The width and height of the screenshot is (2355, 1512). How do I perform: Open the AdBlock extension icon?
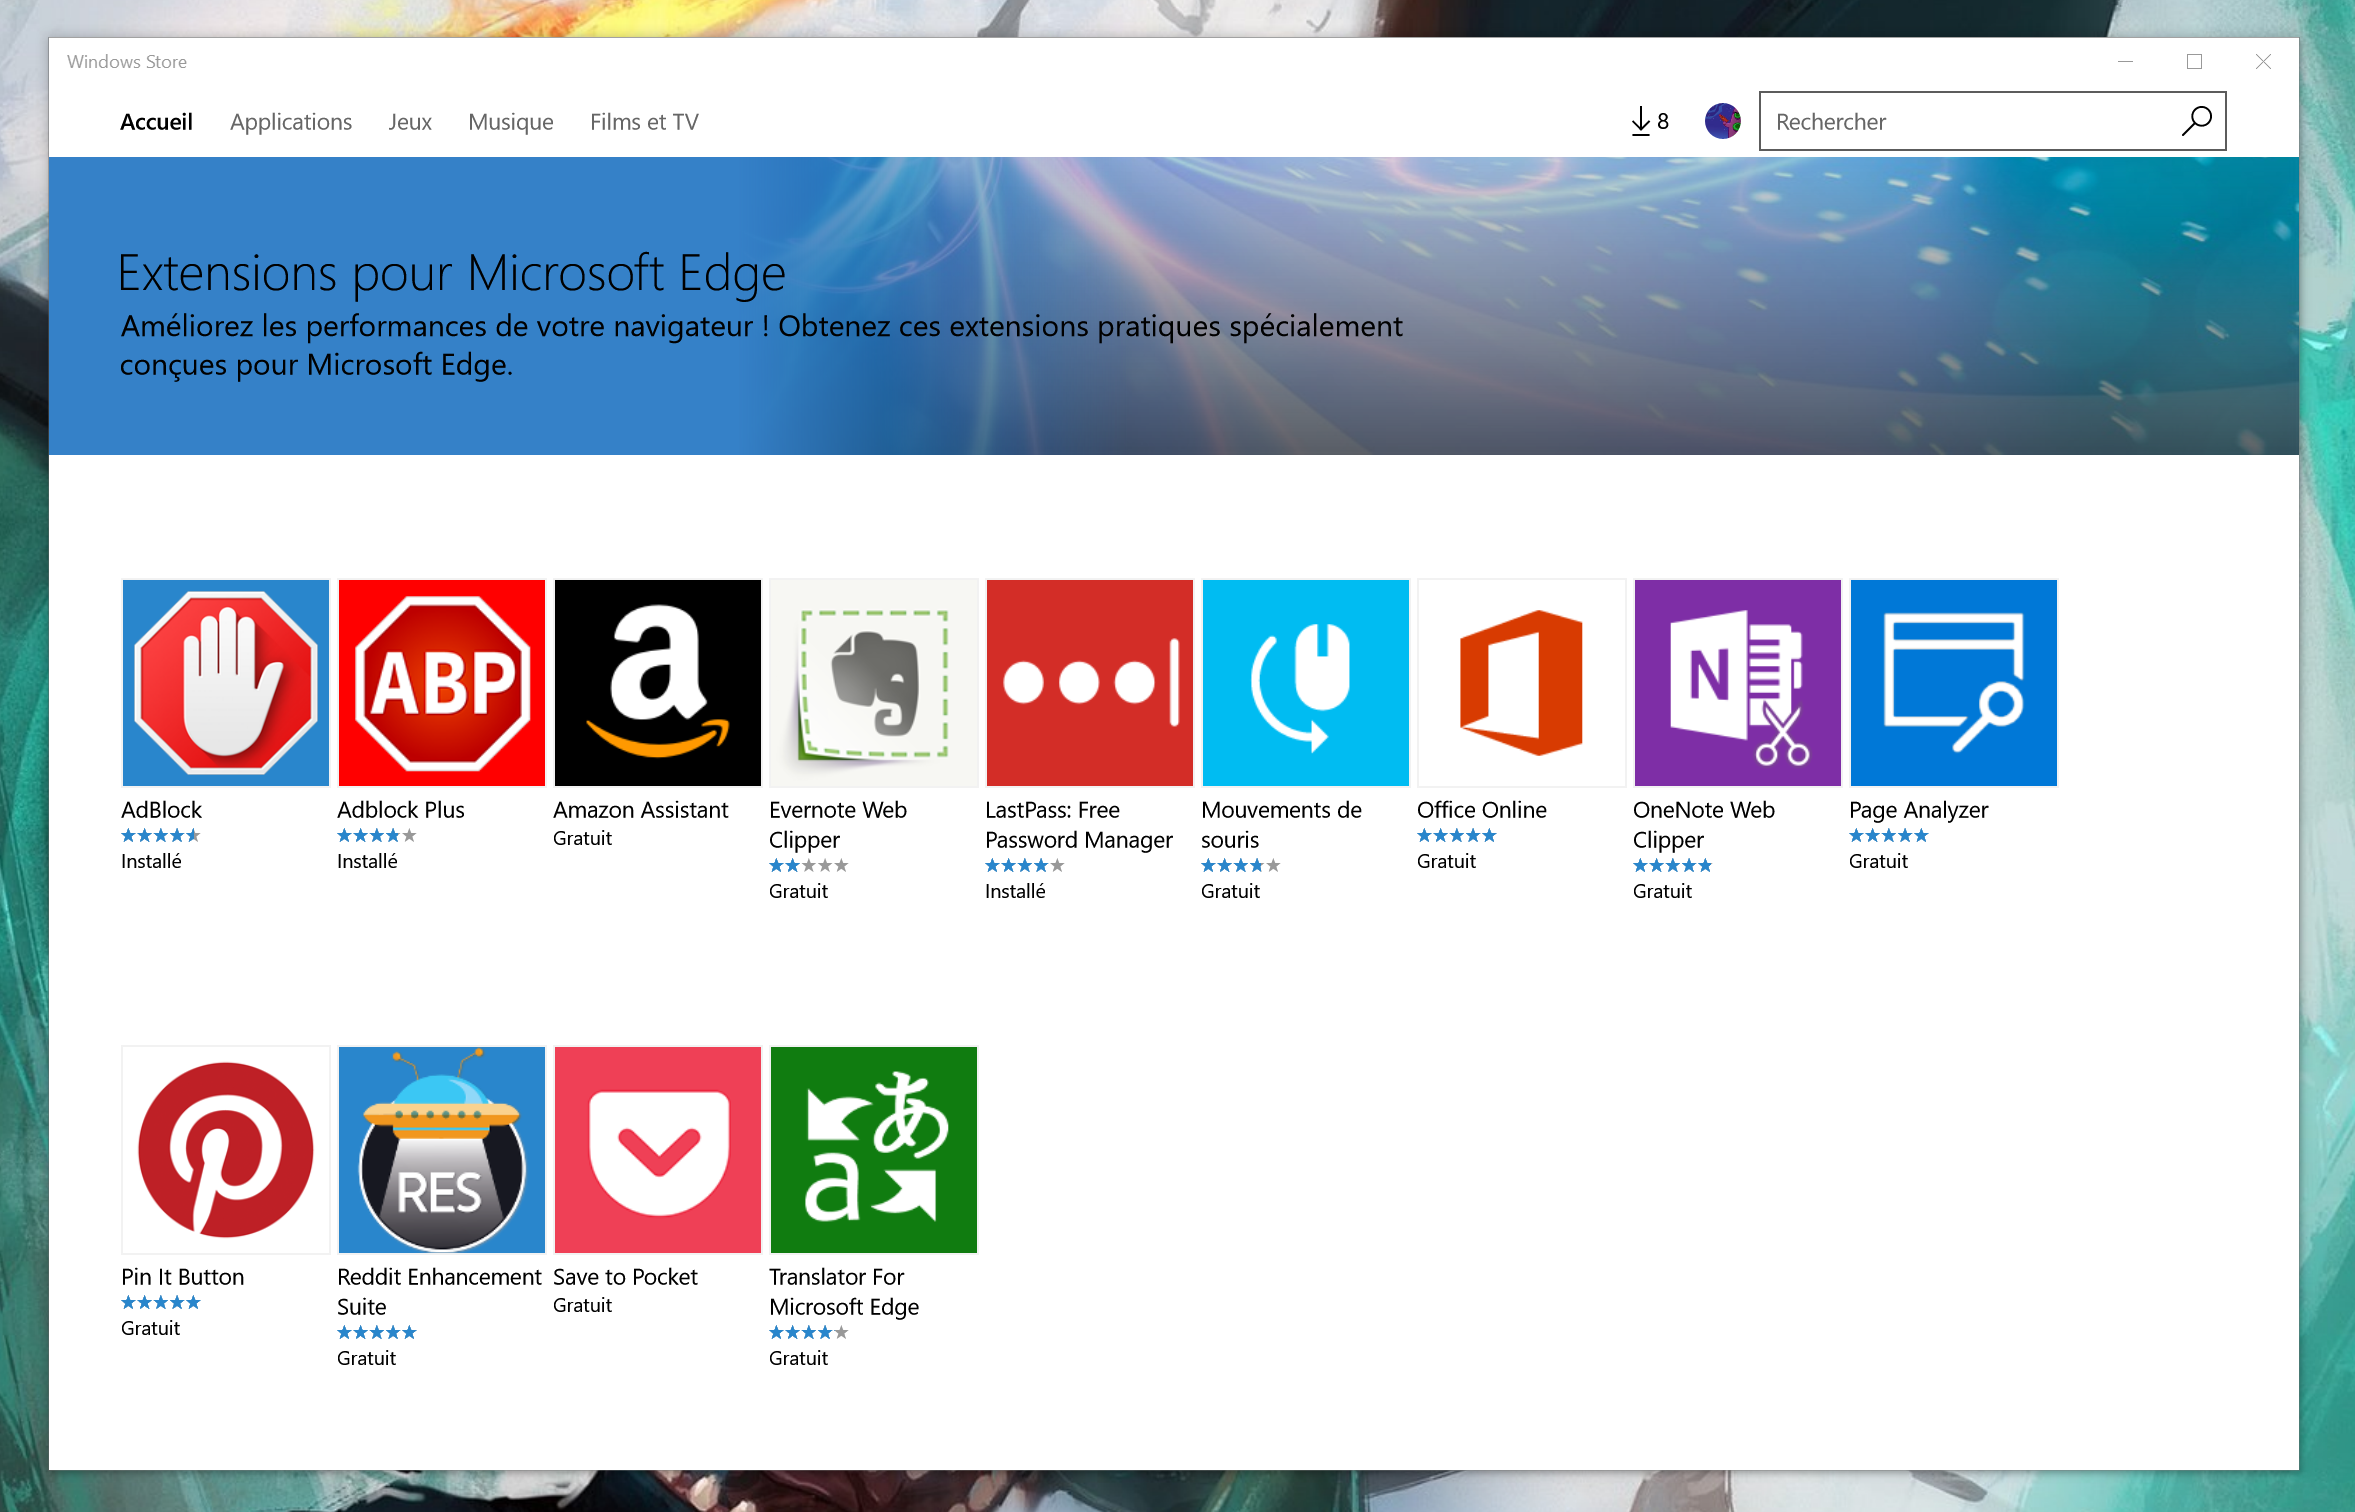[x=226, y=683]
